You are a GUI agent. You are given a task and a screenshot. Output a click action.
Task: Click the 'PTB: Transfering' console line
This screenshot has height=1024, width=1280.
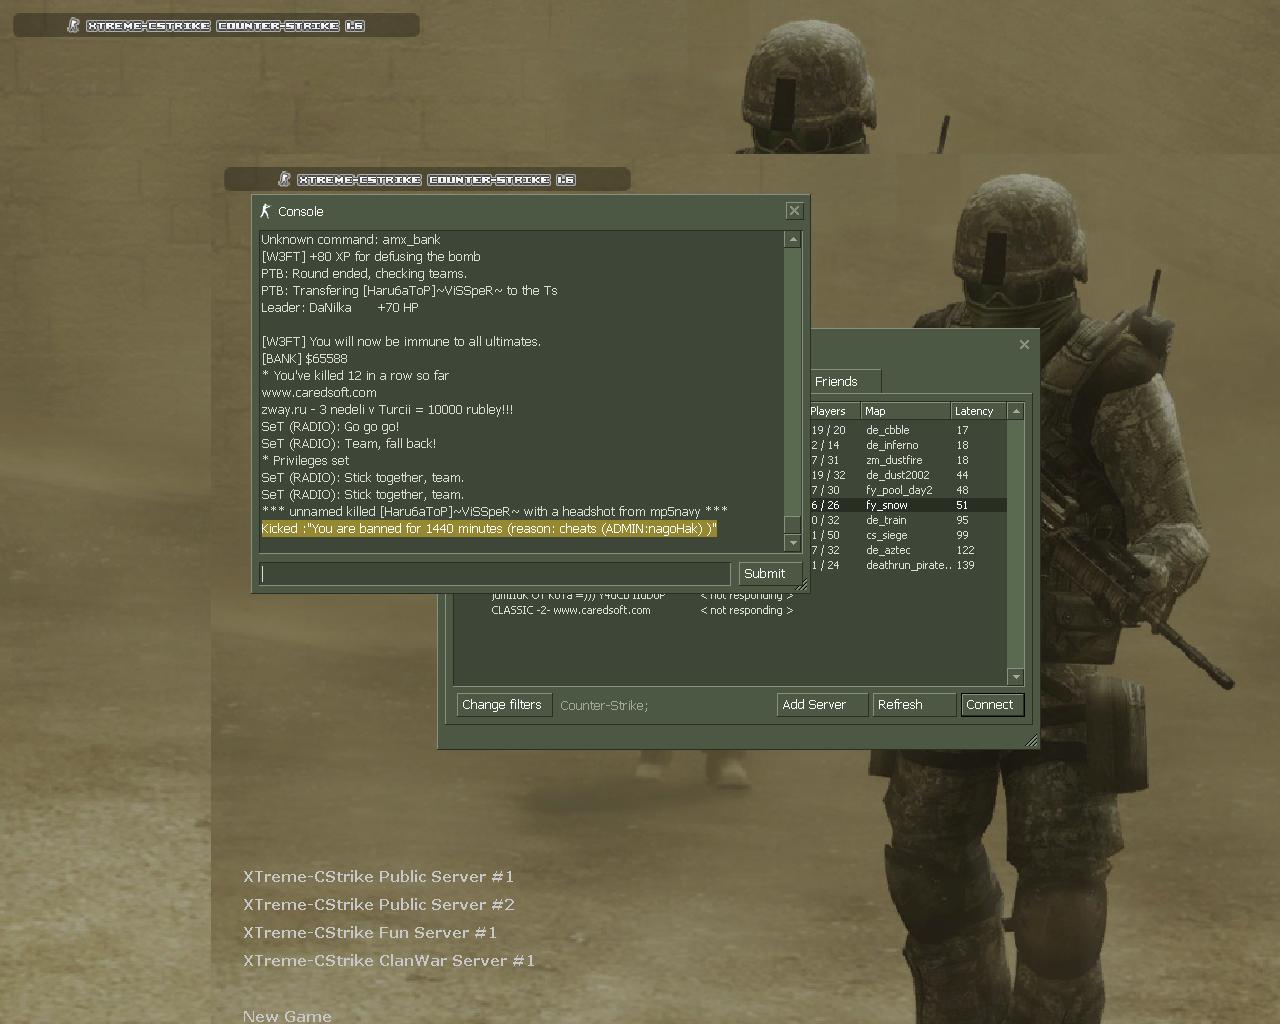click(x=409, y=291)
